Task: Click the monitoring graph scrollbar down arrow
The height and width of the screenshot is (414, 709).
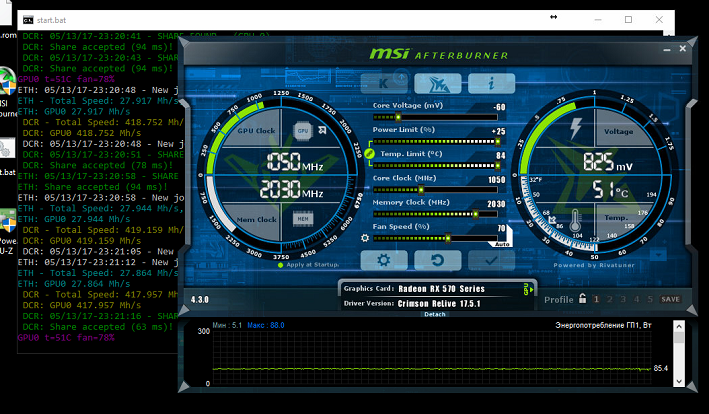Action: click(679, 381)
